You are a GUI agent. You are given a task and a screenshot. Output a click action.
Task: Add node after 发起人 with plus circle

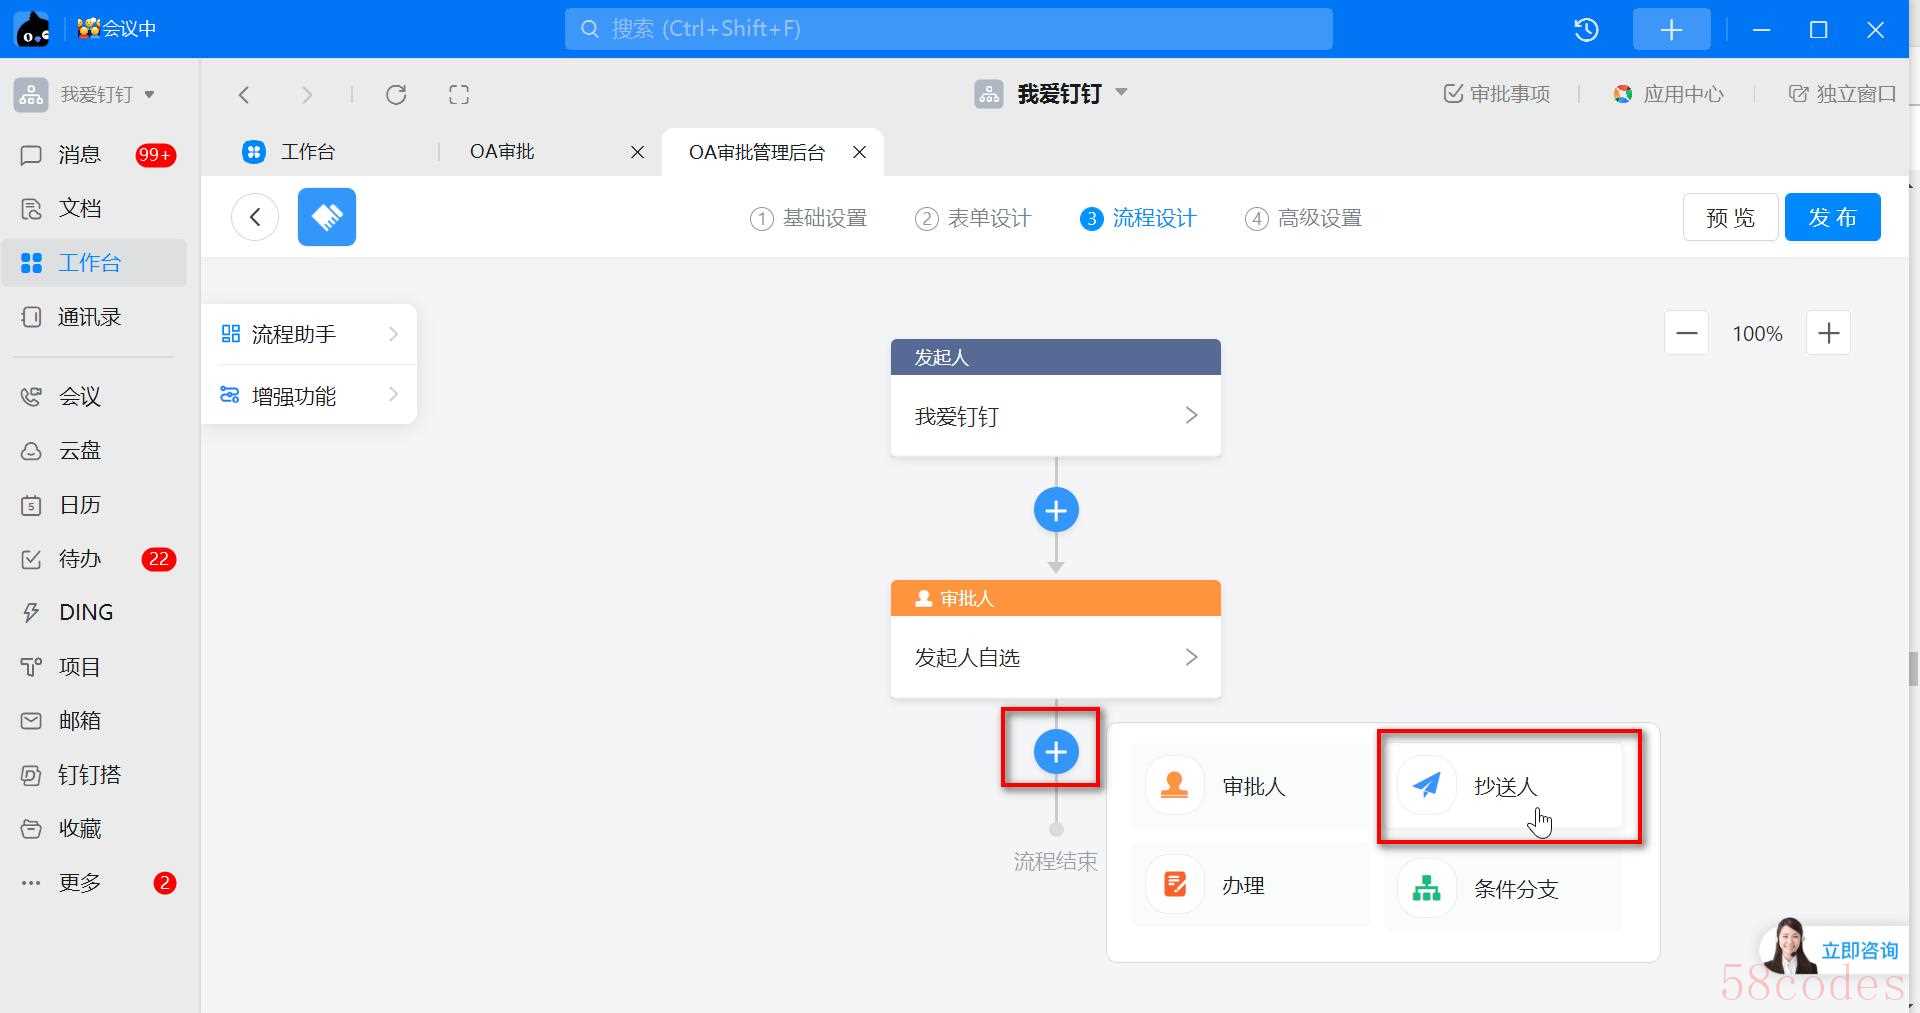pyautogui.click(x=1056, y=511)
